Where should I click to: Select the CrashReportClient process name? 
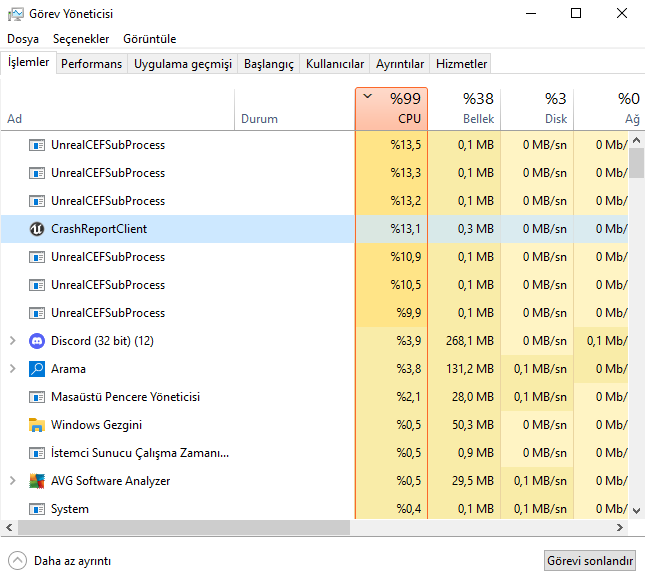click(99, 229)
